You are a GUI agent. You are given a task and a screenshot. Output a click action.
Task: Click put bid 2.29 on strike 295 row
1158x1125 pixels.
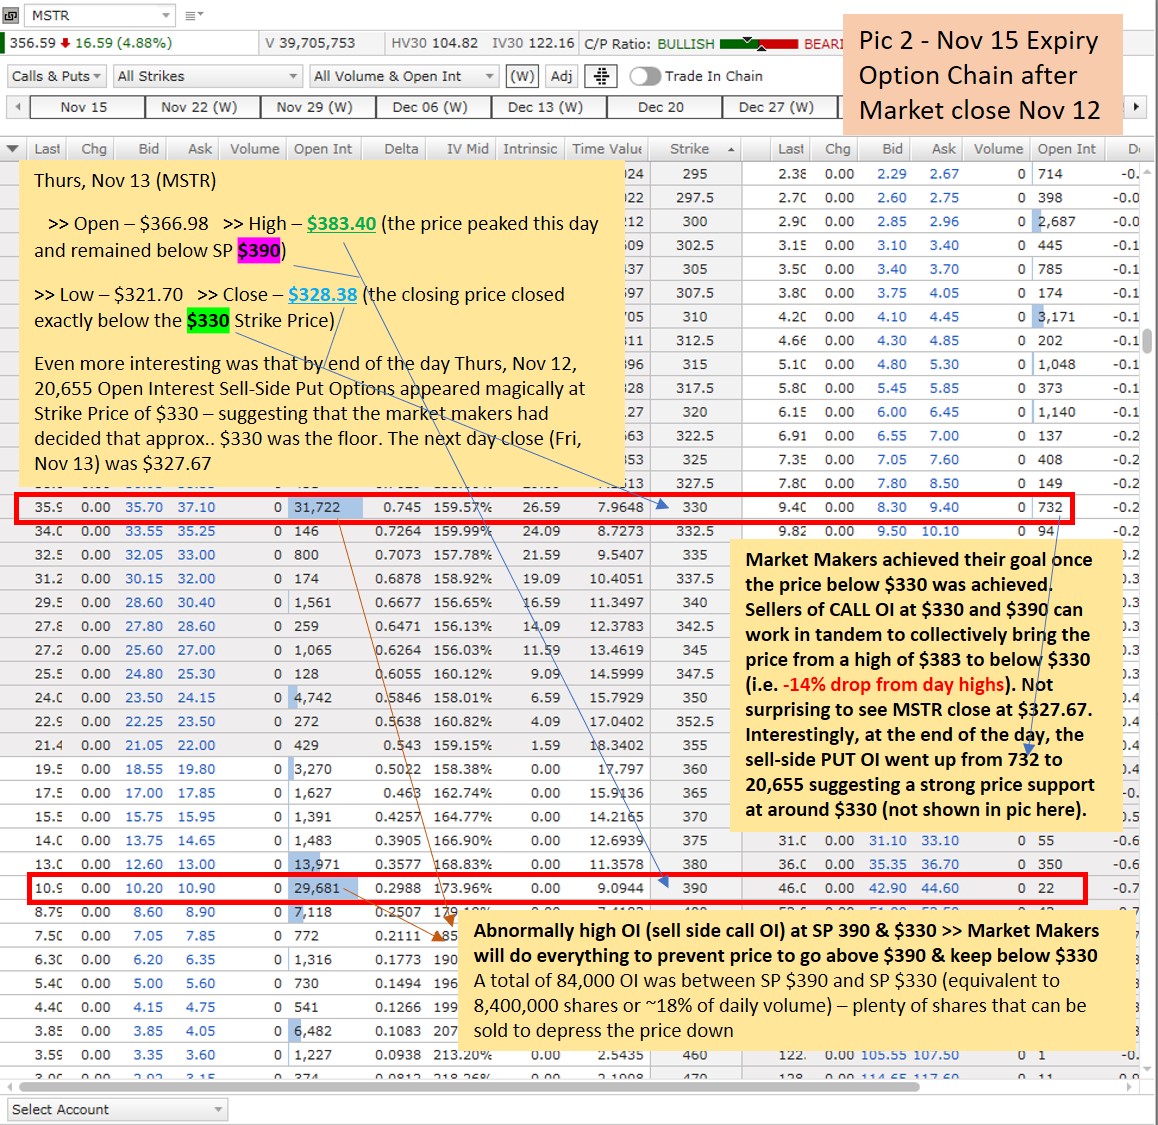891,174
